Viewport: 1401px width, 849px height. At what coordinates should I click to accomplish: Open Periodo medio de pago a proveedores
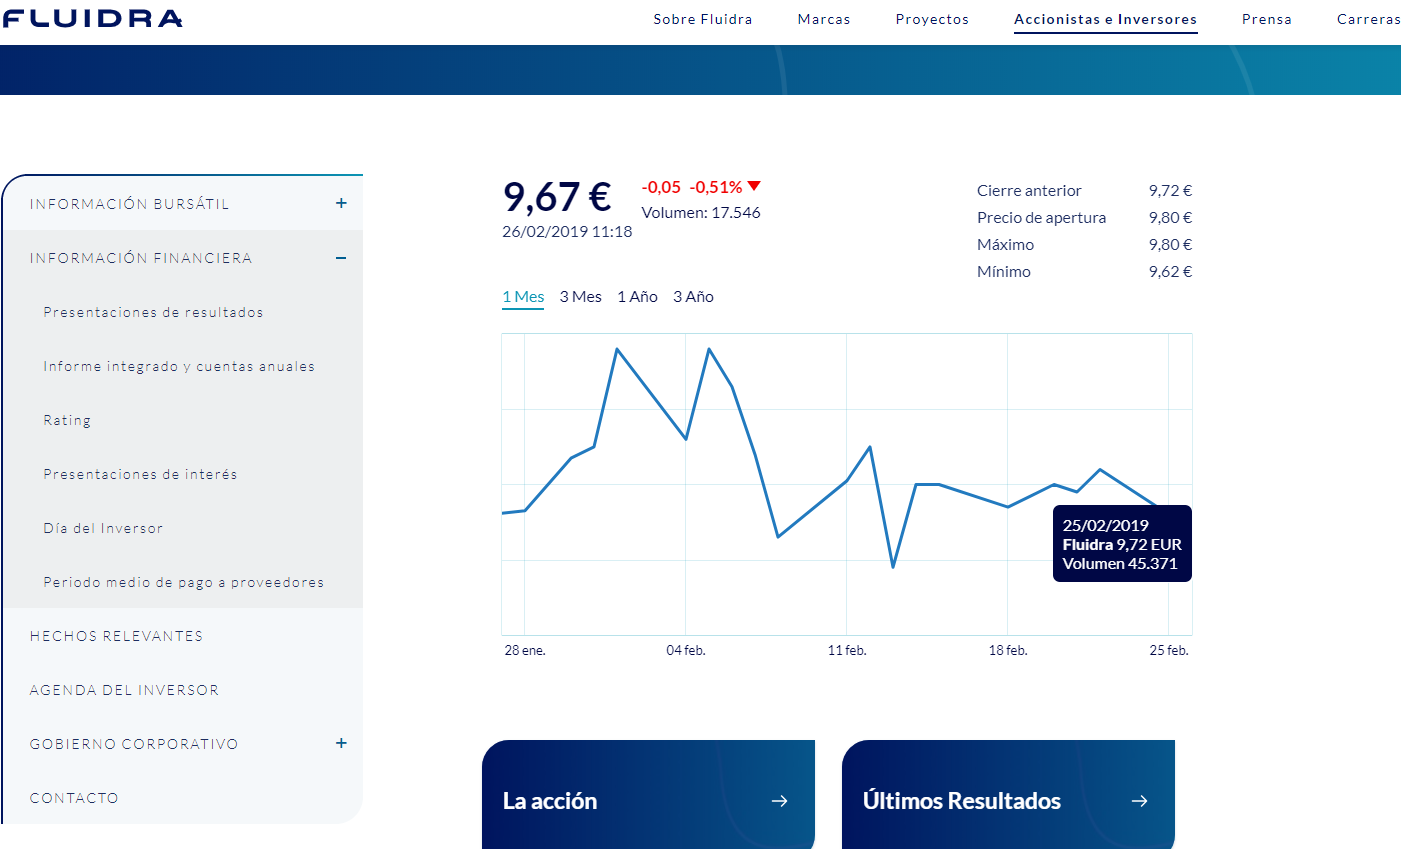point(184,582)
